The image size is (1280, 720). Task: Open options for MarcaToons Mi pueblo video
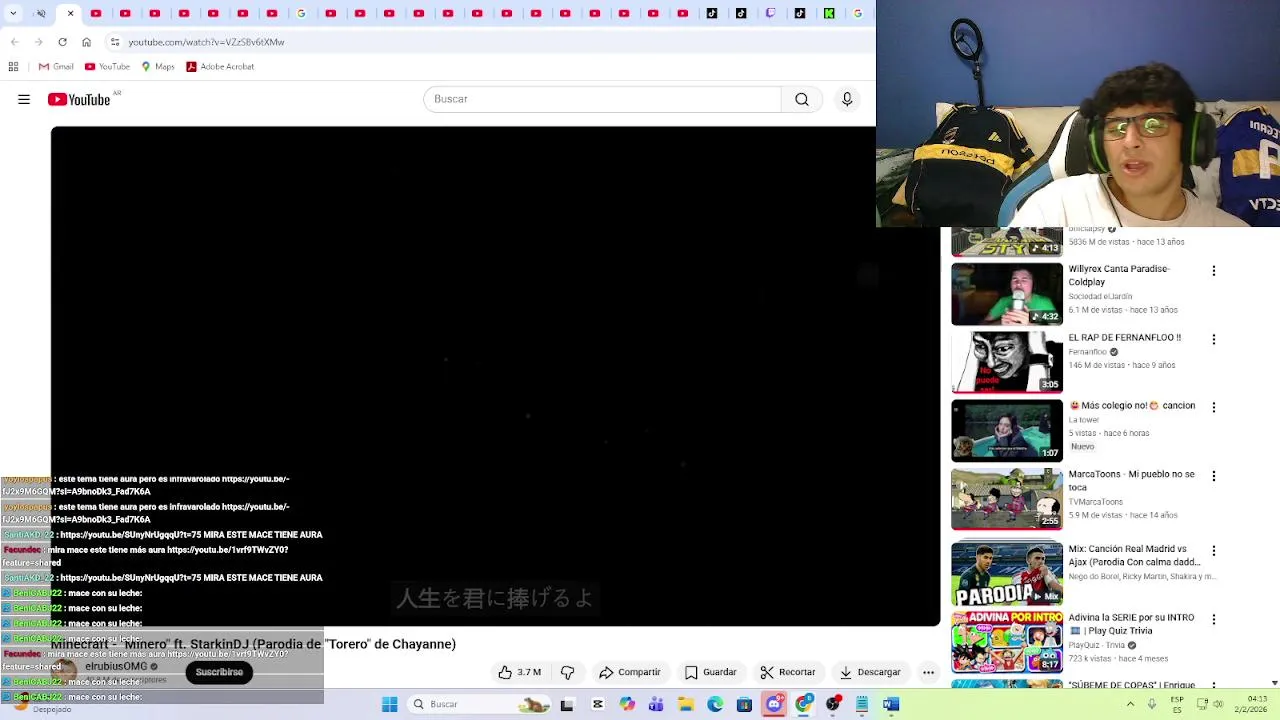[x=1214, y=476]
